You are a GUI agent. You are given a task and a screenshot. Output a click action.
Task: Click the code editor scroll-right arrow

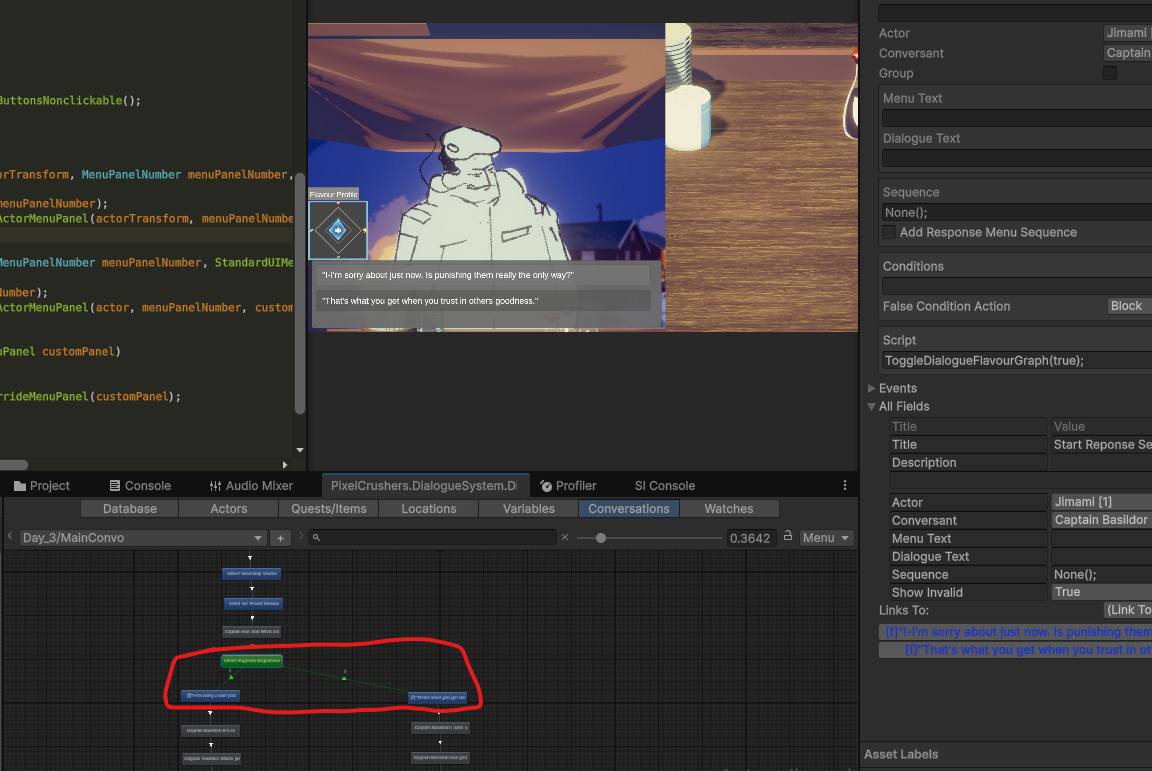point(285,465)
